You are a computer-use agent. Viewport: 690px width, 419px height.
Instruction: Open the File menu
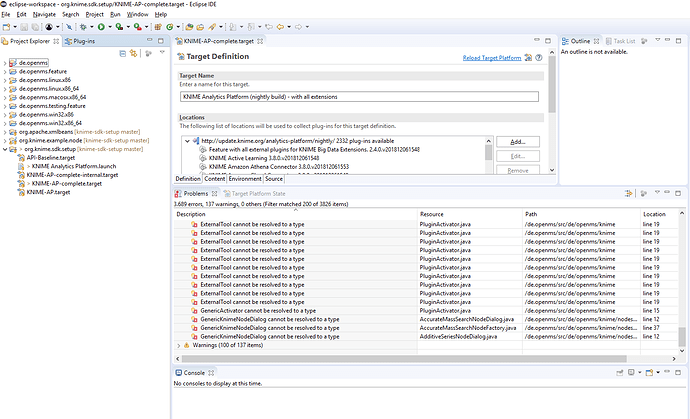point(6,15)
